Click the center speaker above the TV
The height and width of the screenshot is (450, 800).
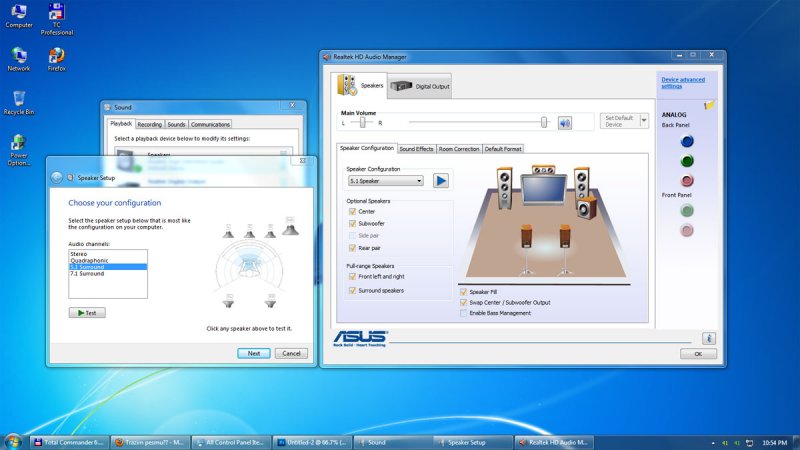[x=543, y=169]
